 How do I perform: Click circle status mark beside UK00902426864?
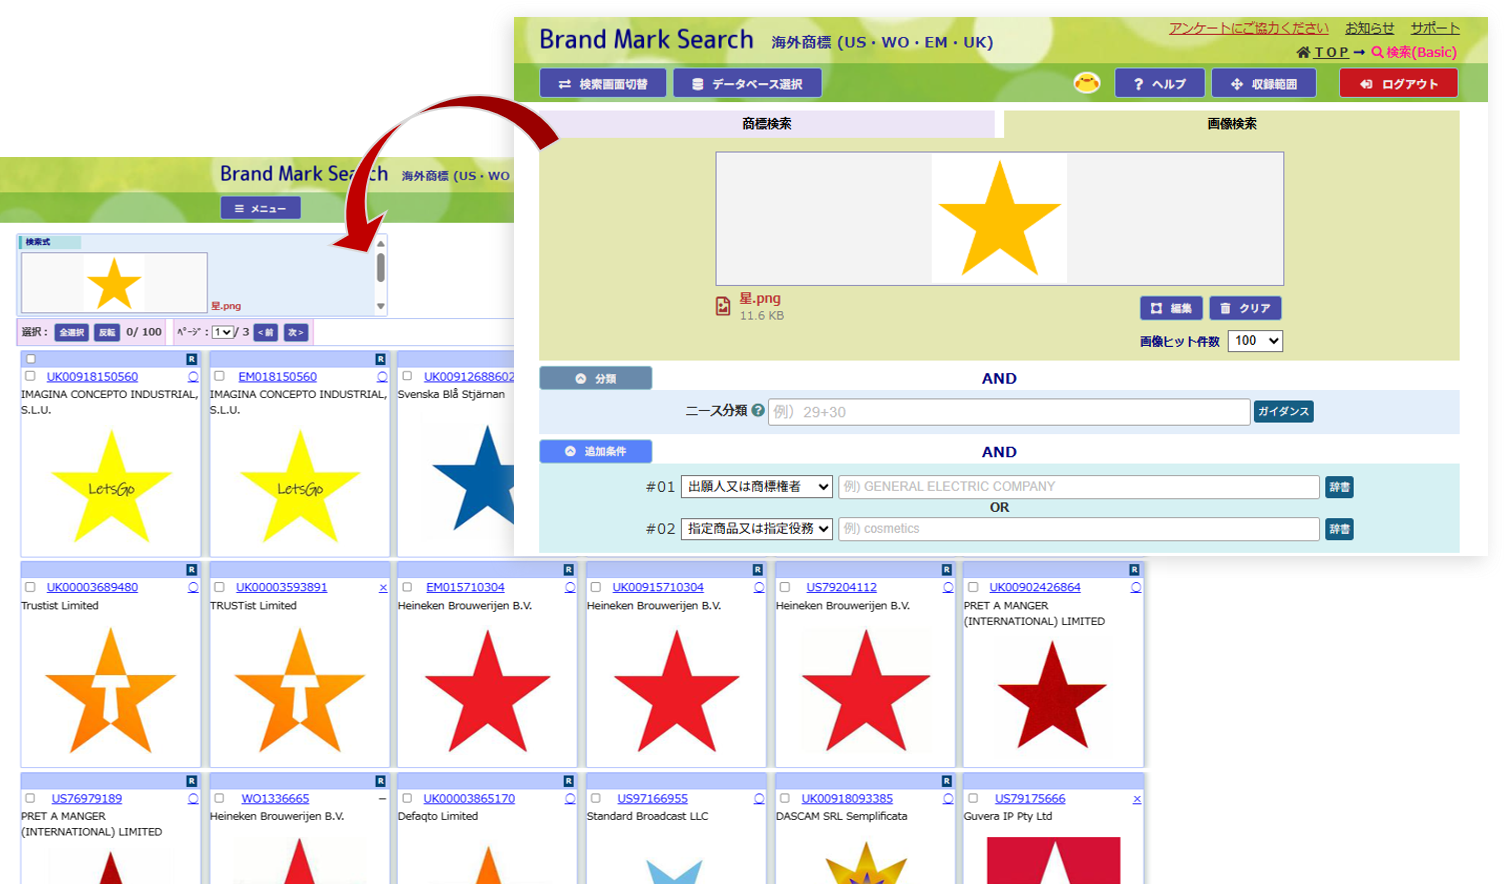point(1136,588)
